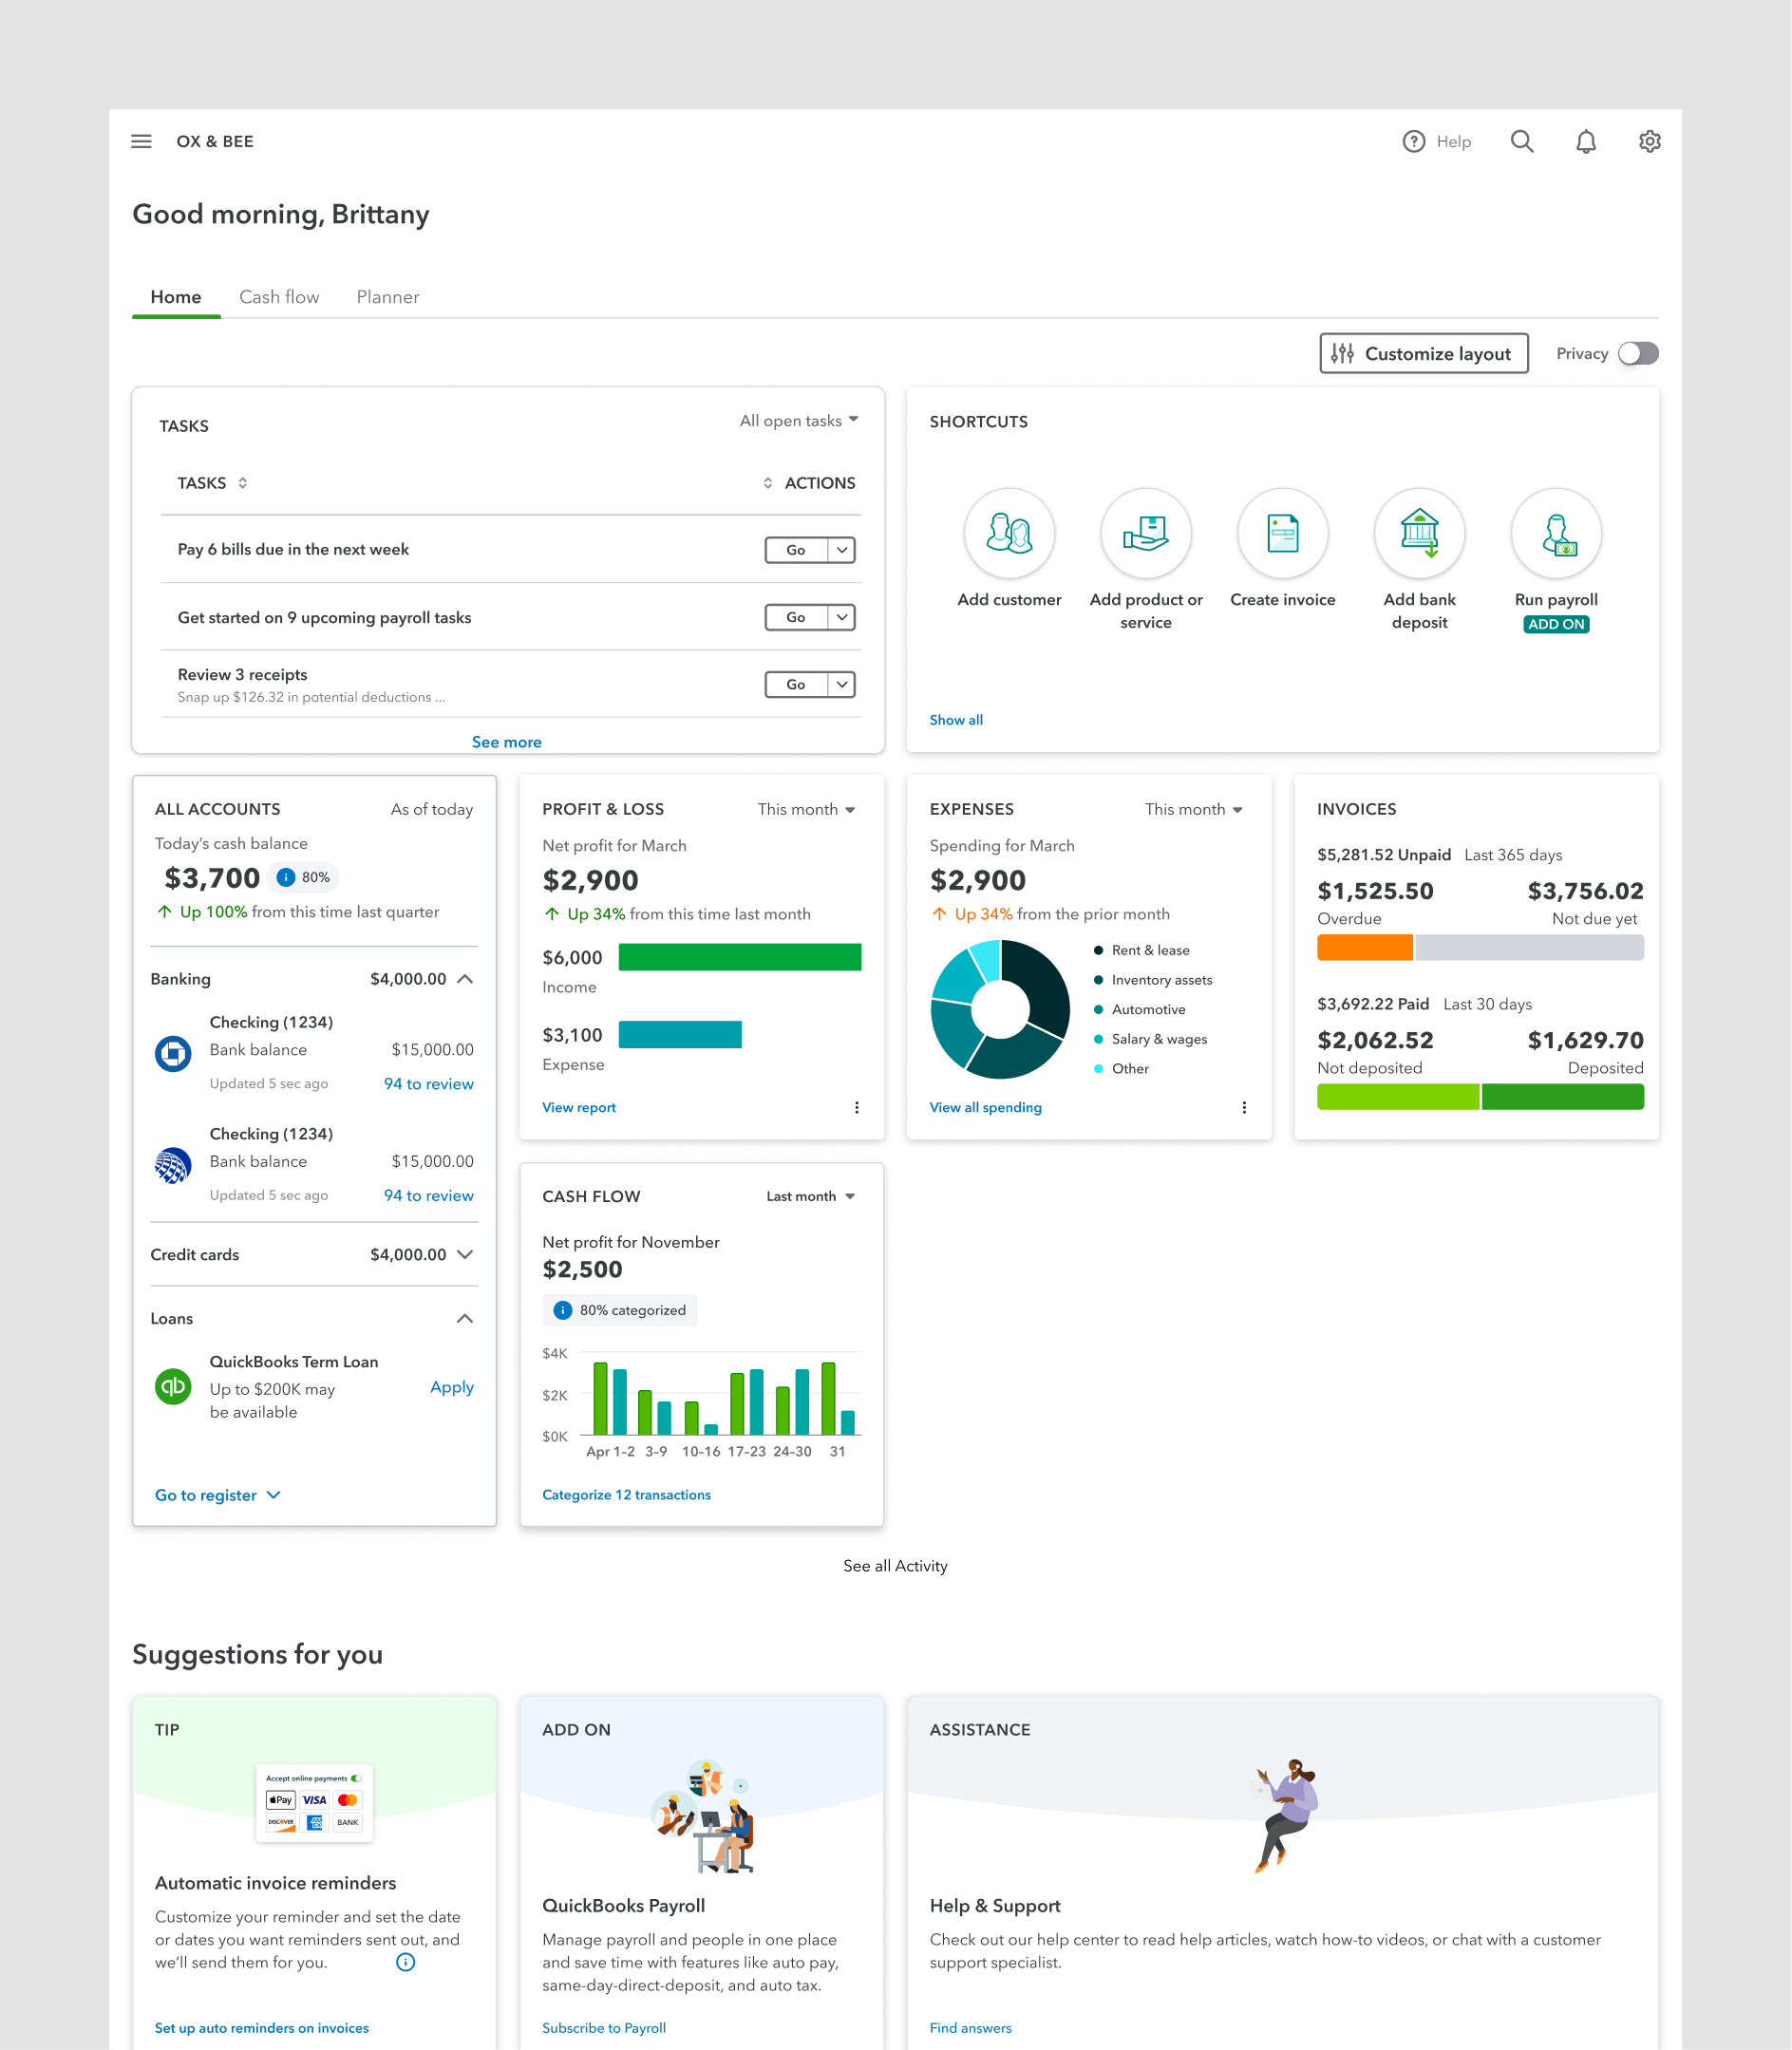This screenshot has height=2050, width=1792.
Task: Open the hamburger navigation menu
Action: tap(140, 141)
